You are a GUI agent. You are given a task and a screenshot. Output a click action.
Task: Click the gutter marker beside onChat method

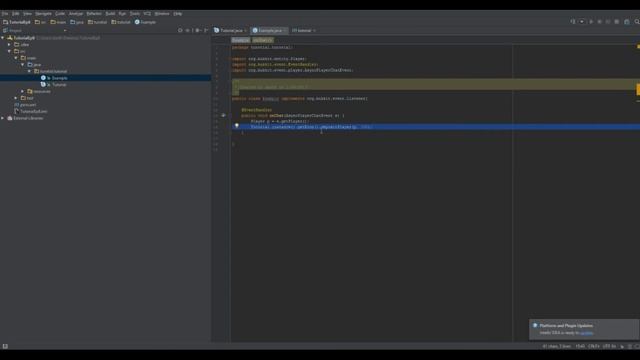click(223, 116)
